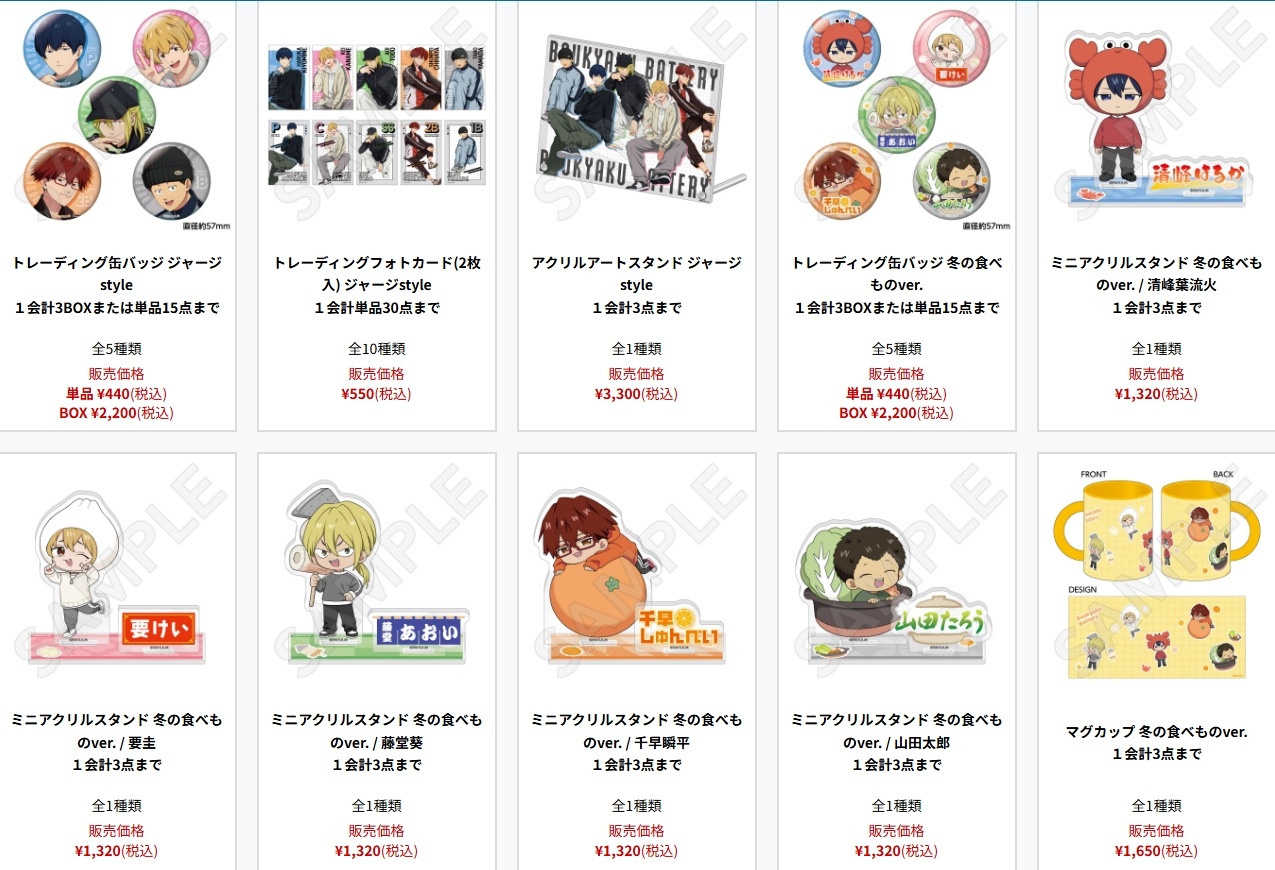Open the 藤堂あおい acrylic stand image
Viewport: 1275px width, 870px height.
[x=377, y=575]
